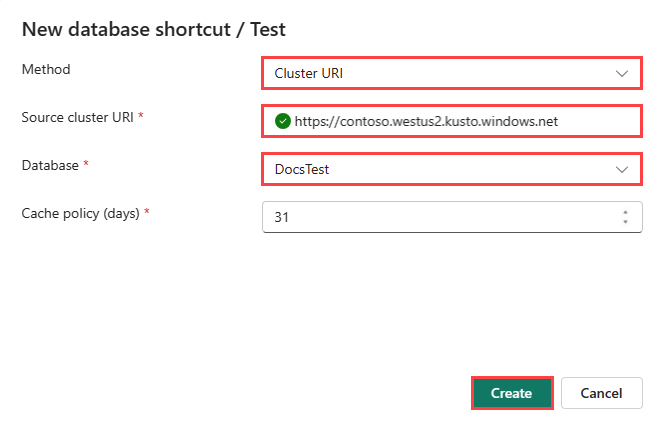Click the Database field label

[x=50, y=165]
